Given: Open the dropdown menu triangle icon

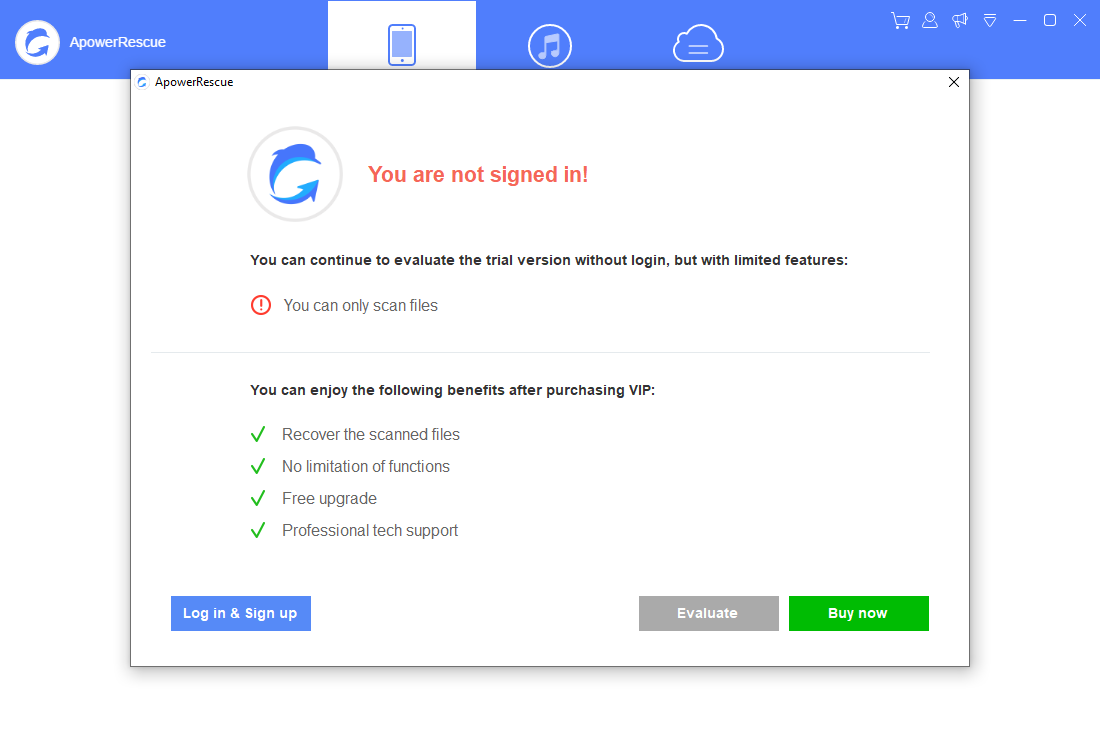Looking at the screenshot, I should point(990,20).
